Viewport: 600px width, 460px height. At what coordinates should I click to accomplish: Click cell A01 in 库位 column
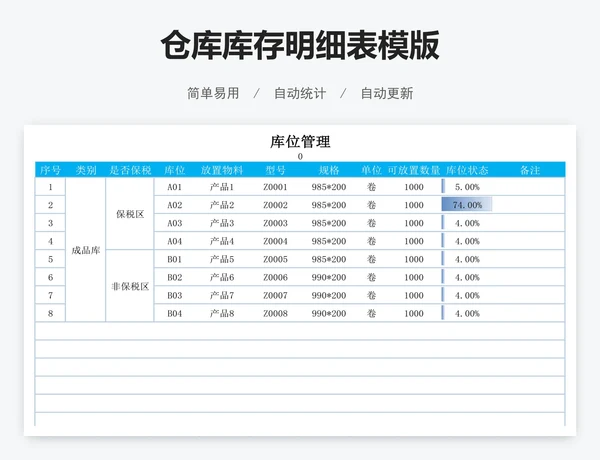174,187
